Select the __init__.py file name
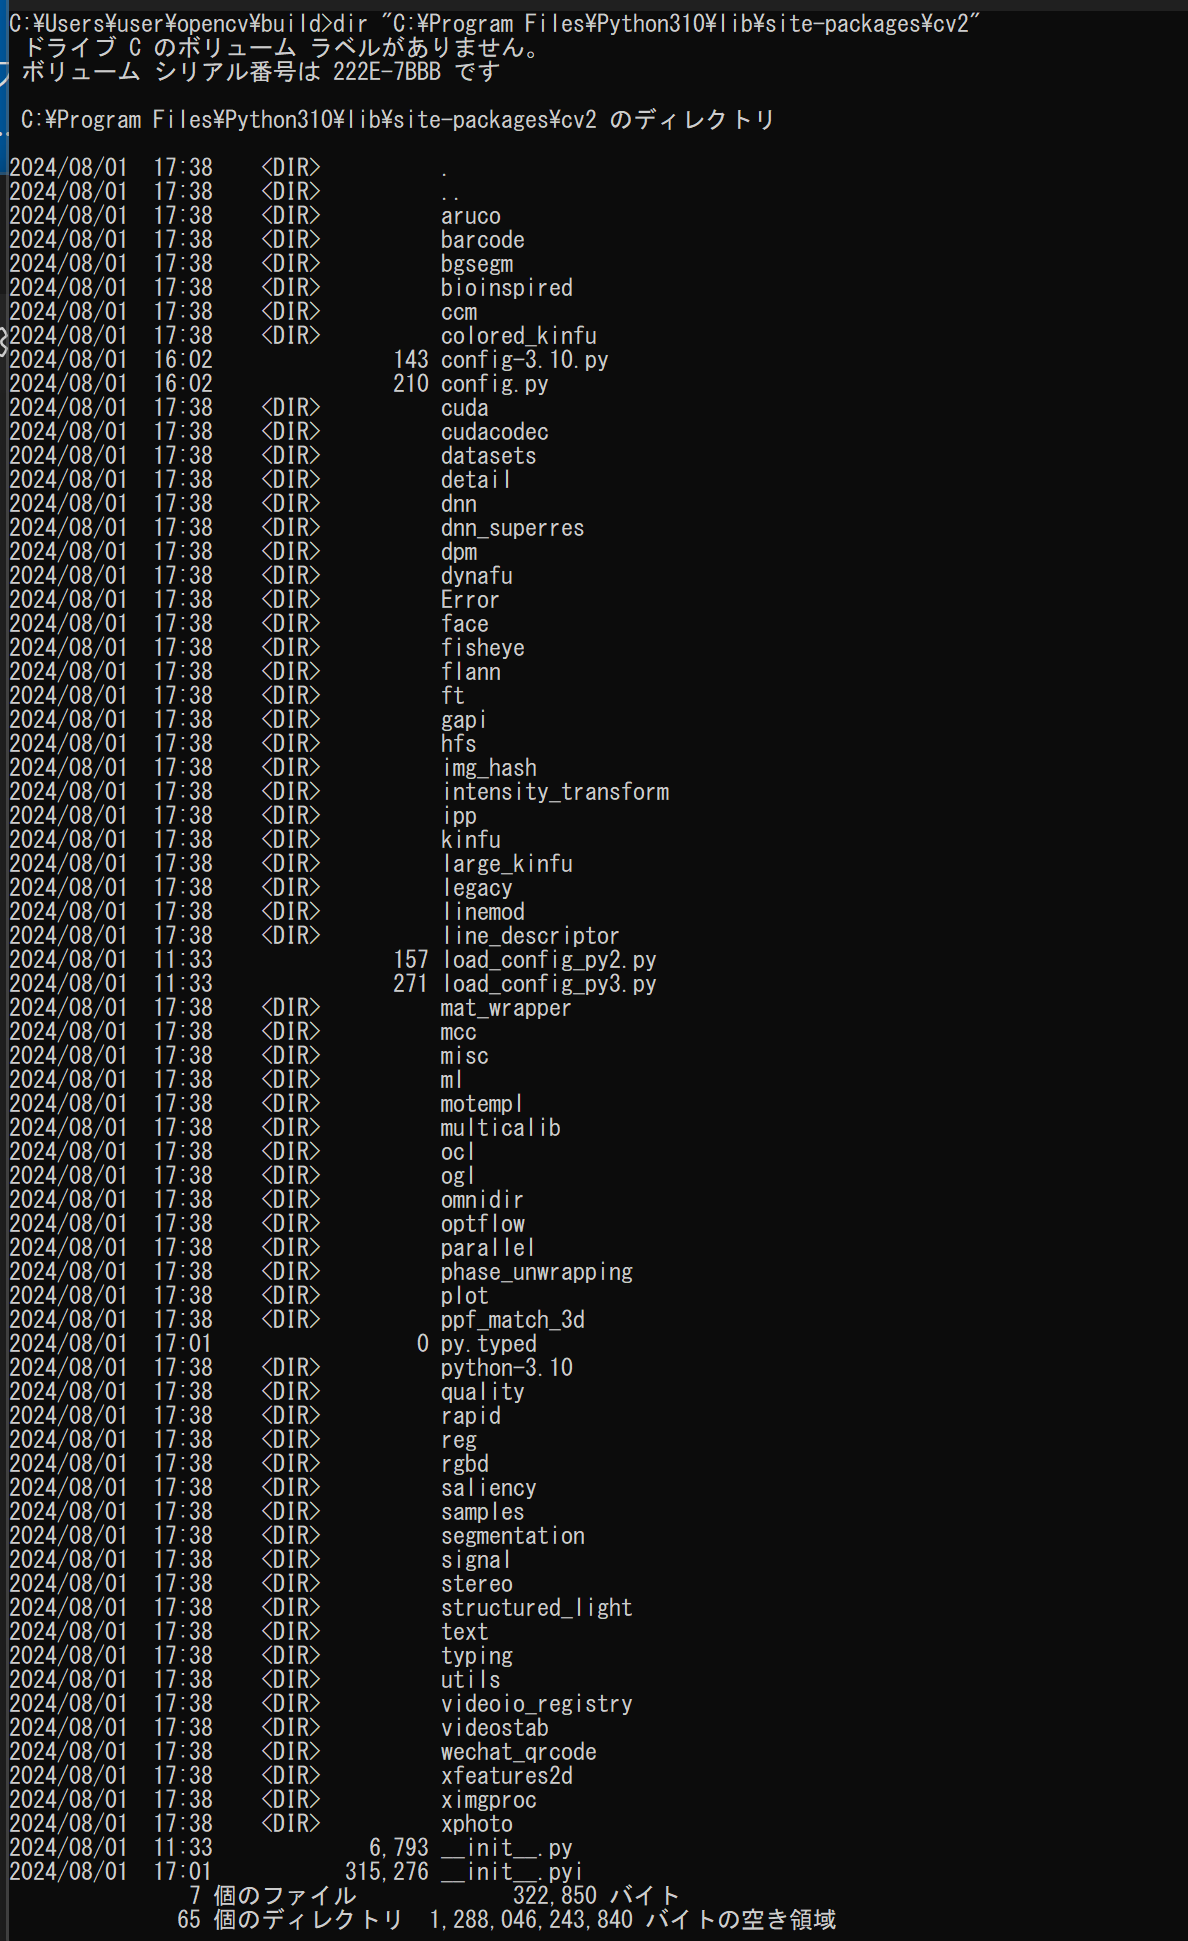Image resolution: width=1188 pixels, height=1941 pixels. click(x=506, y=1848)
